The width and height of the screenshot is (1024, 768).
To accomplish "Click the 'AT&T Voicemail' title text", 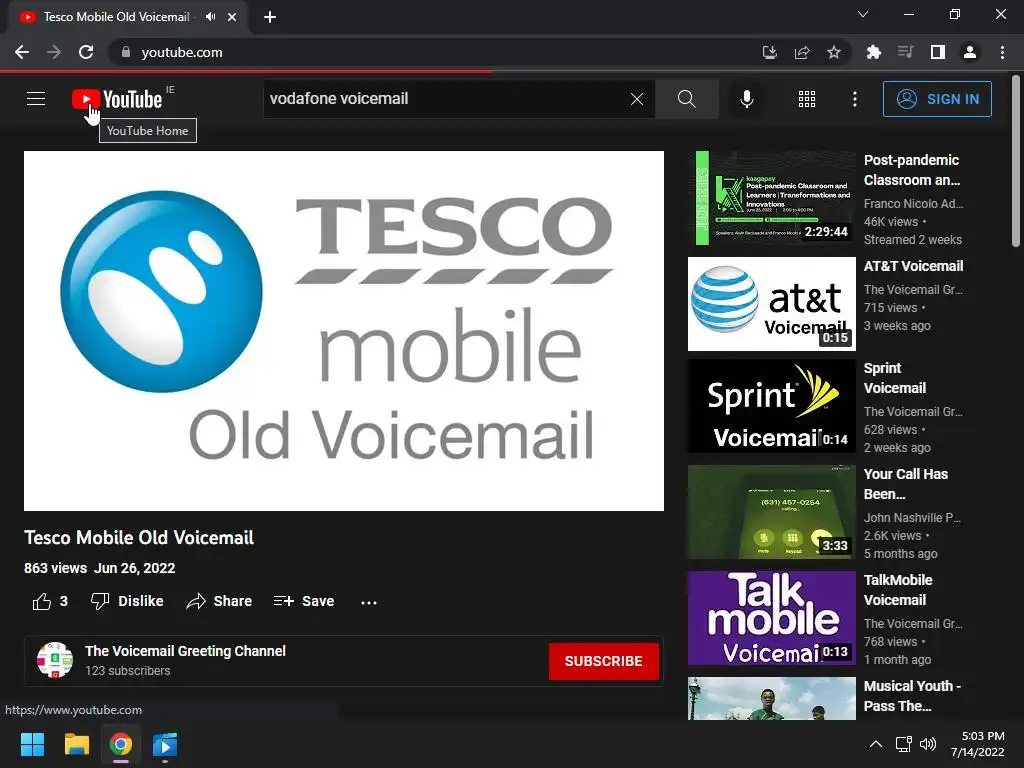I will (x=913, y=266).
